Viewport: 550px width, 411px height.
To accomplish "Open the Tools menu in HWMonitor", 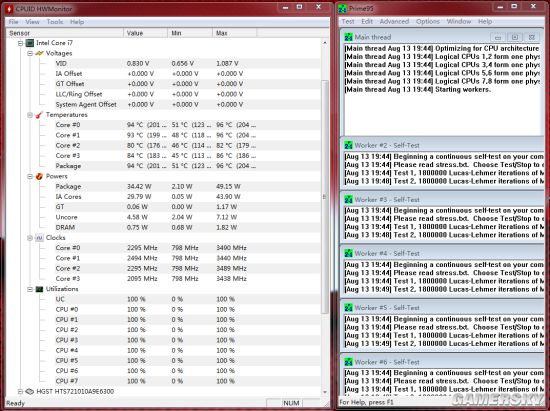I will pyautogui.click(x=55, y=22).
